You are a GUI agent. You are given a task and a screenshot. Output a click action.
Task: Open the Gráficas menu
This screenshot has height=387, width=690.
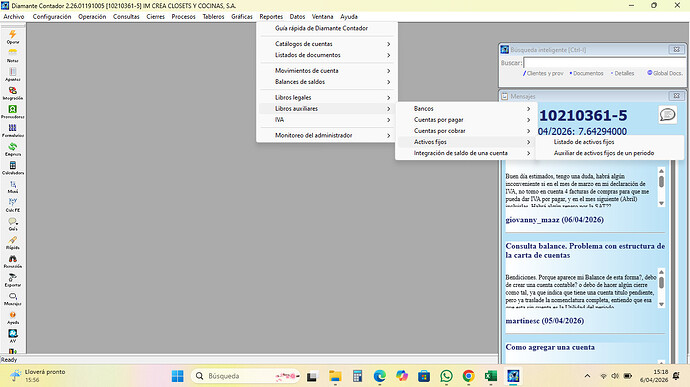pyautogui.click(x=242, y=17)
